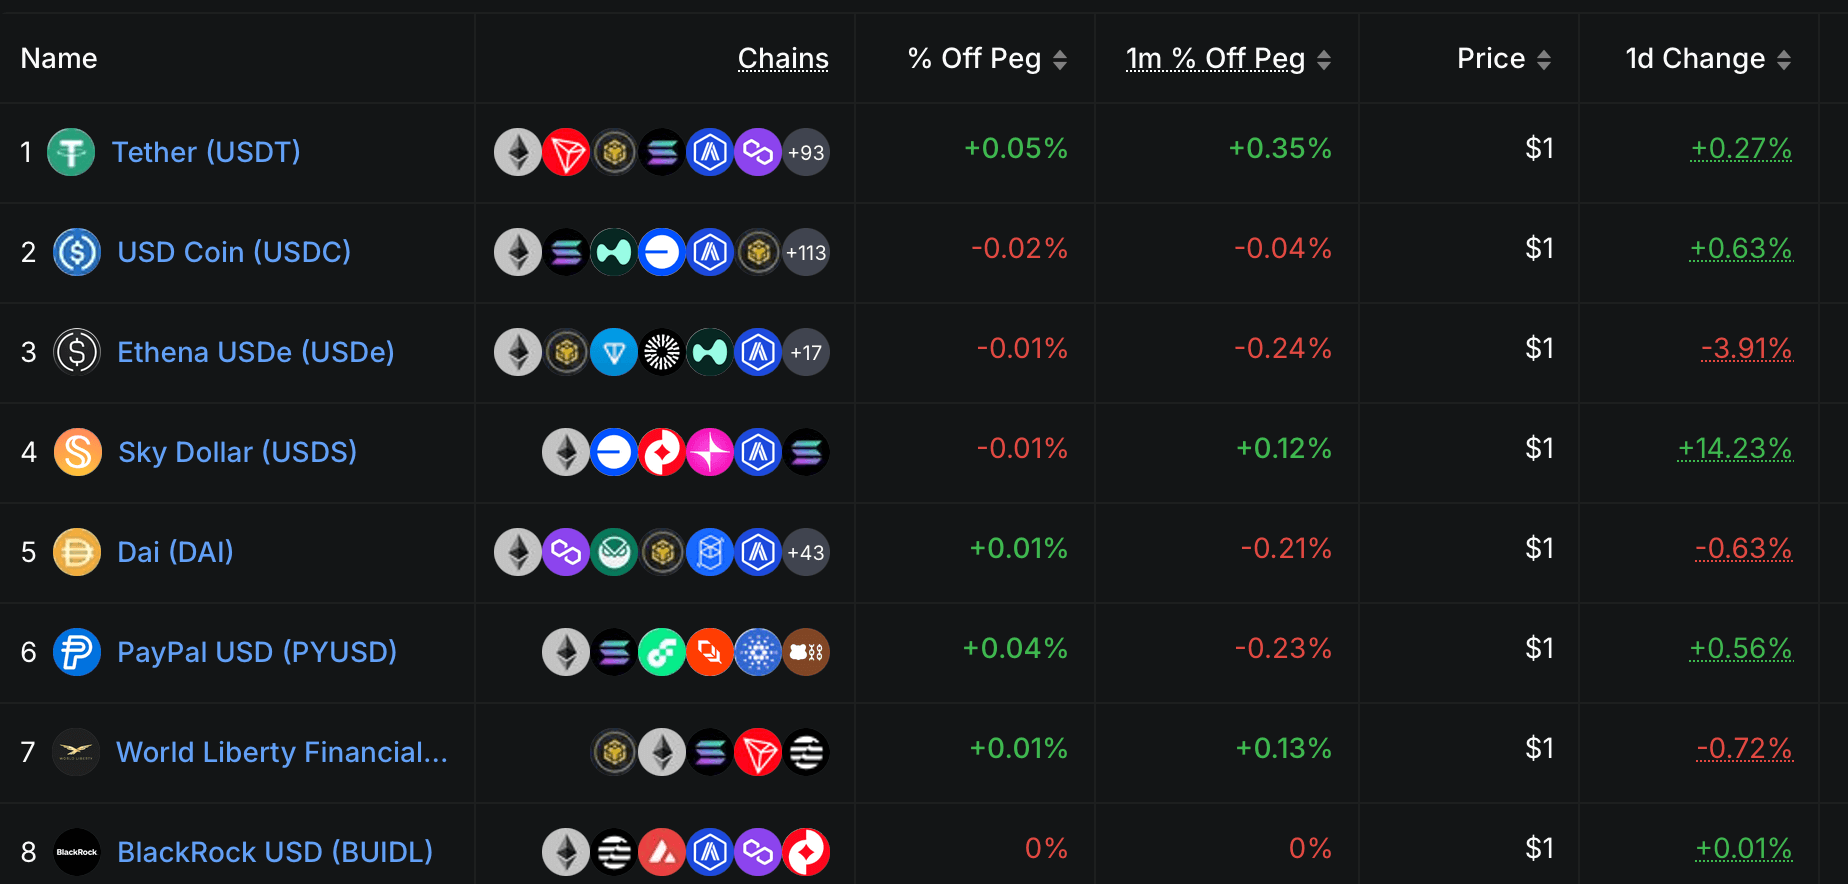Click the Avalanche chain icon in BUIDL row

(662, 852)
